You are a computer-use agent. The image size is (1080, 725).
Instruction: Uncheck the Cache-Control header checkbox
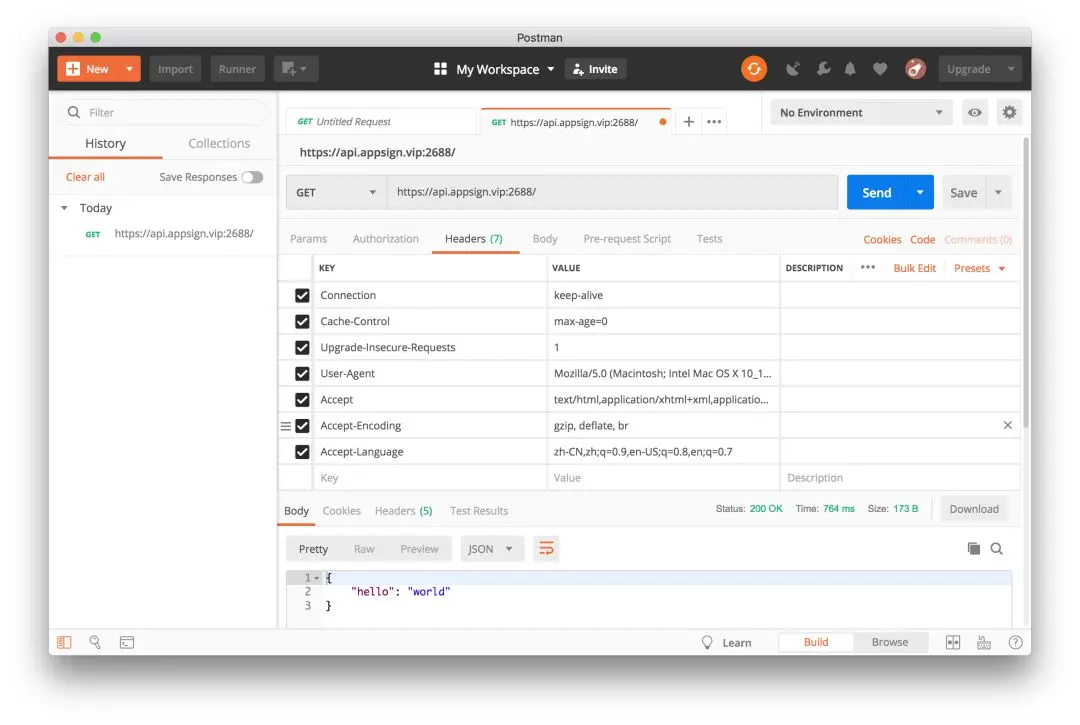coord(302,322)
